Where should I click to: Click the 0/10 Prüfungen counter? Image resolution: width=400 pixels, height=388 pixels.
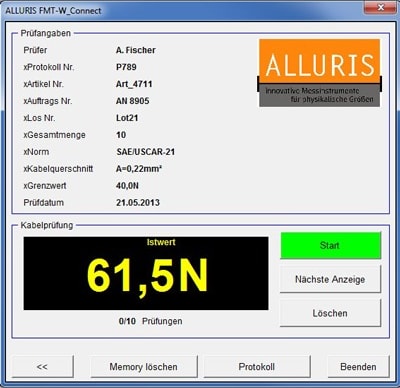150,321
